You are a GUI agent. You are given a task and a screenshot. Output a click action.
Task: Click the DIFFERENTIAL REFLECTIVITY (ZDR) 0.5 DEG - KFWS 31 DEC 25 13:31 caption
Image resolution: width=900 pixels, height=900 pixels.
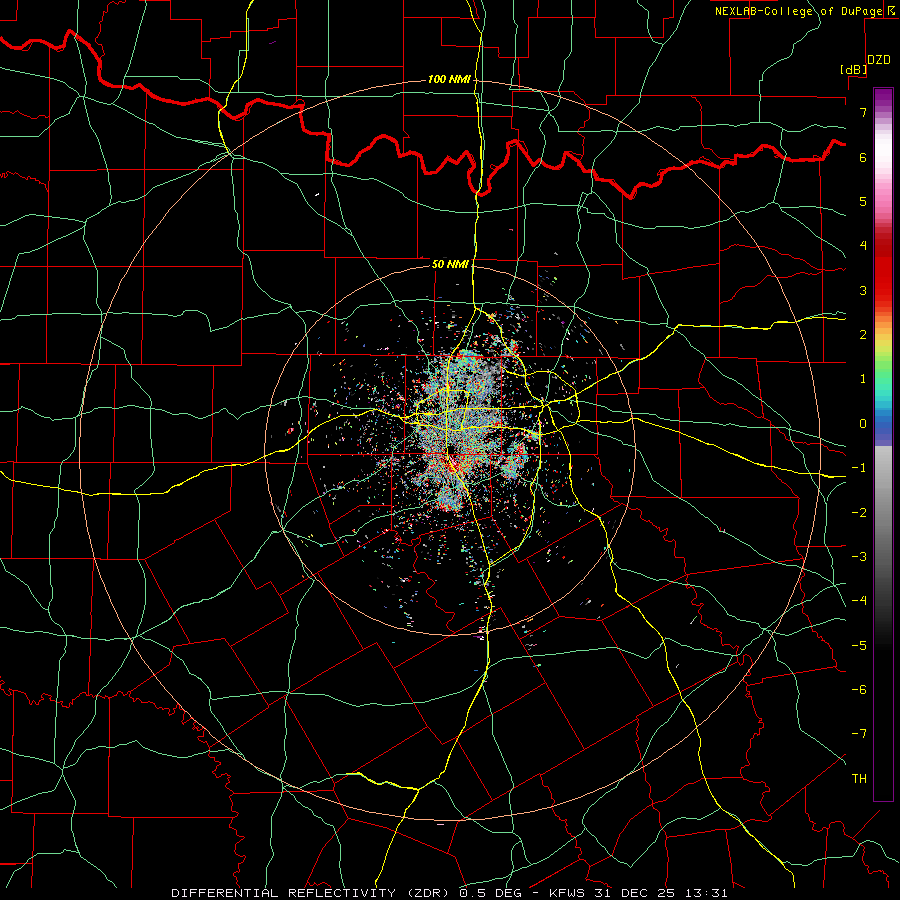coord(449,893)
